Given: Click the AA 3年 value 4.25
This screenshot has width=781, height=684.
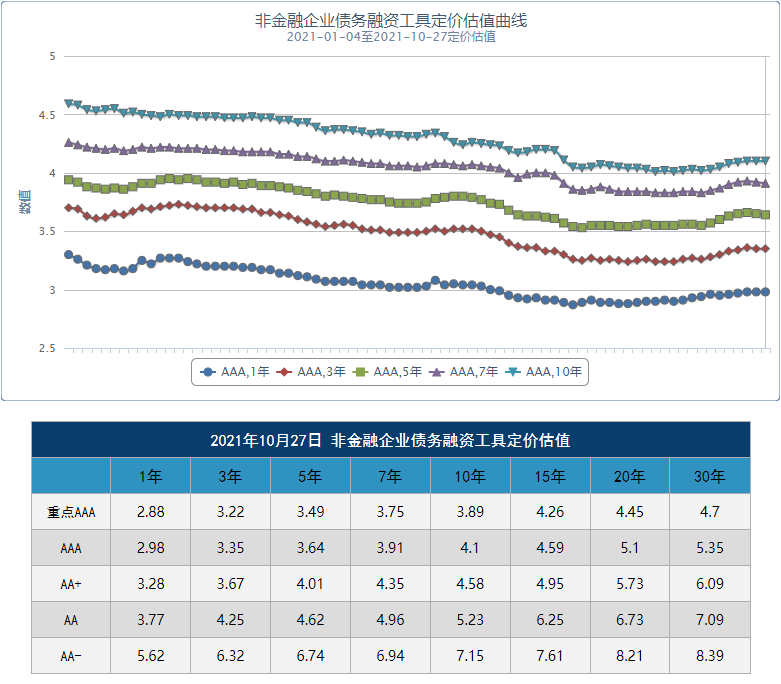Looking at the screenshot, I should (230, 619).
